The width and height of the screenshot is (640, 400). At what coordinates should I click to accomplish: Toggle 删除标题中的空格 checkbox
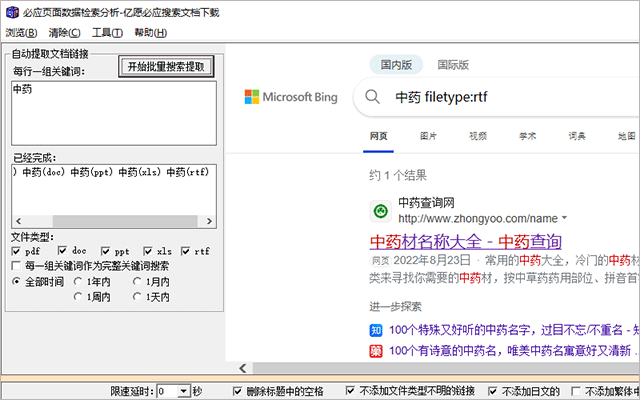(x=237, y=391)
